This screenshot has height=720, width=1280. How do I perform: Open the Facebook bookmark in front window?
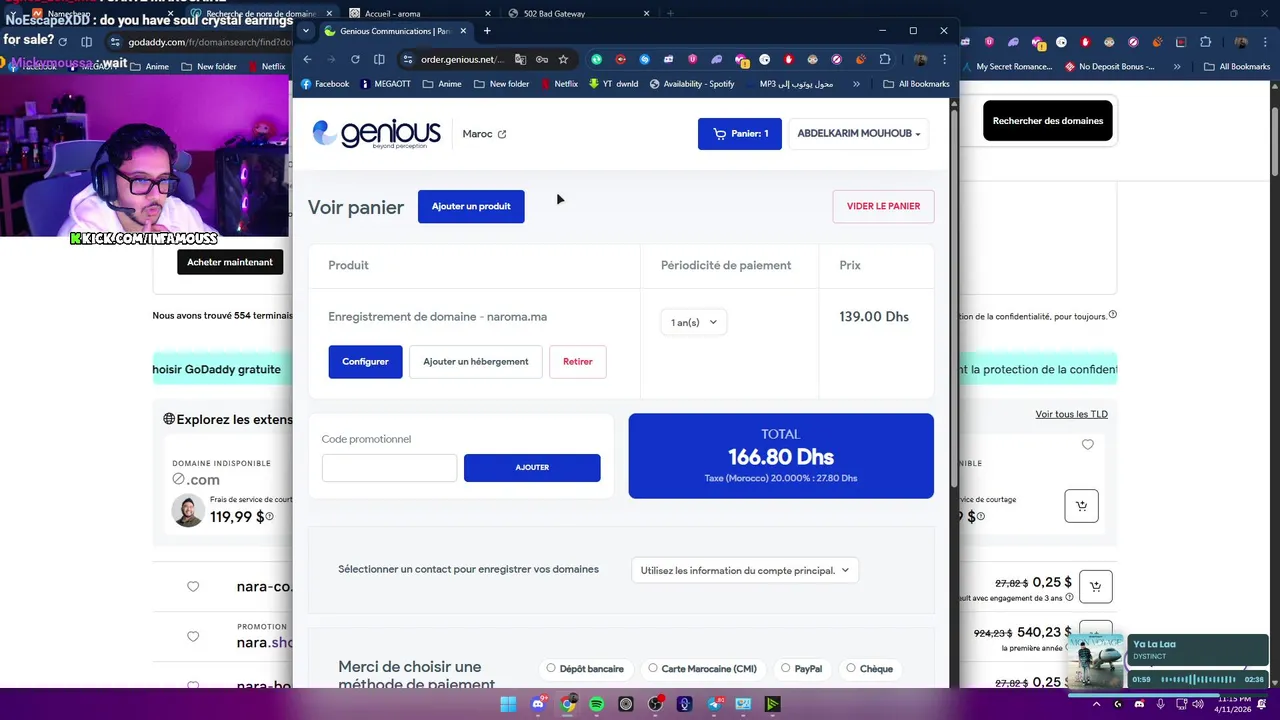(325, 84)
